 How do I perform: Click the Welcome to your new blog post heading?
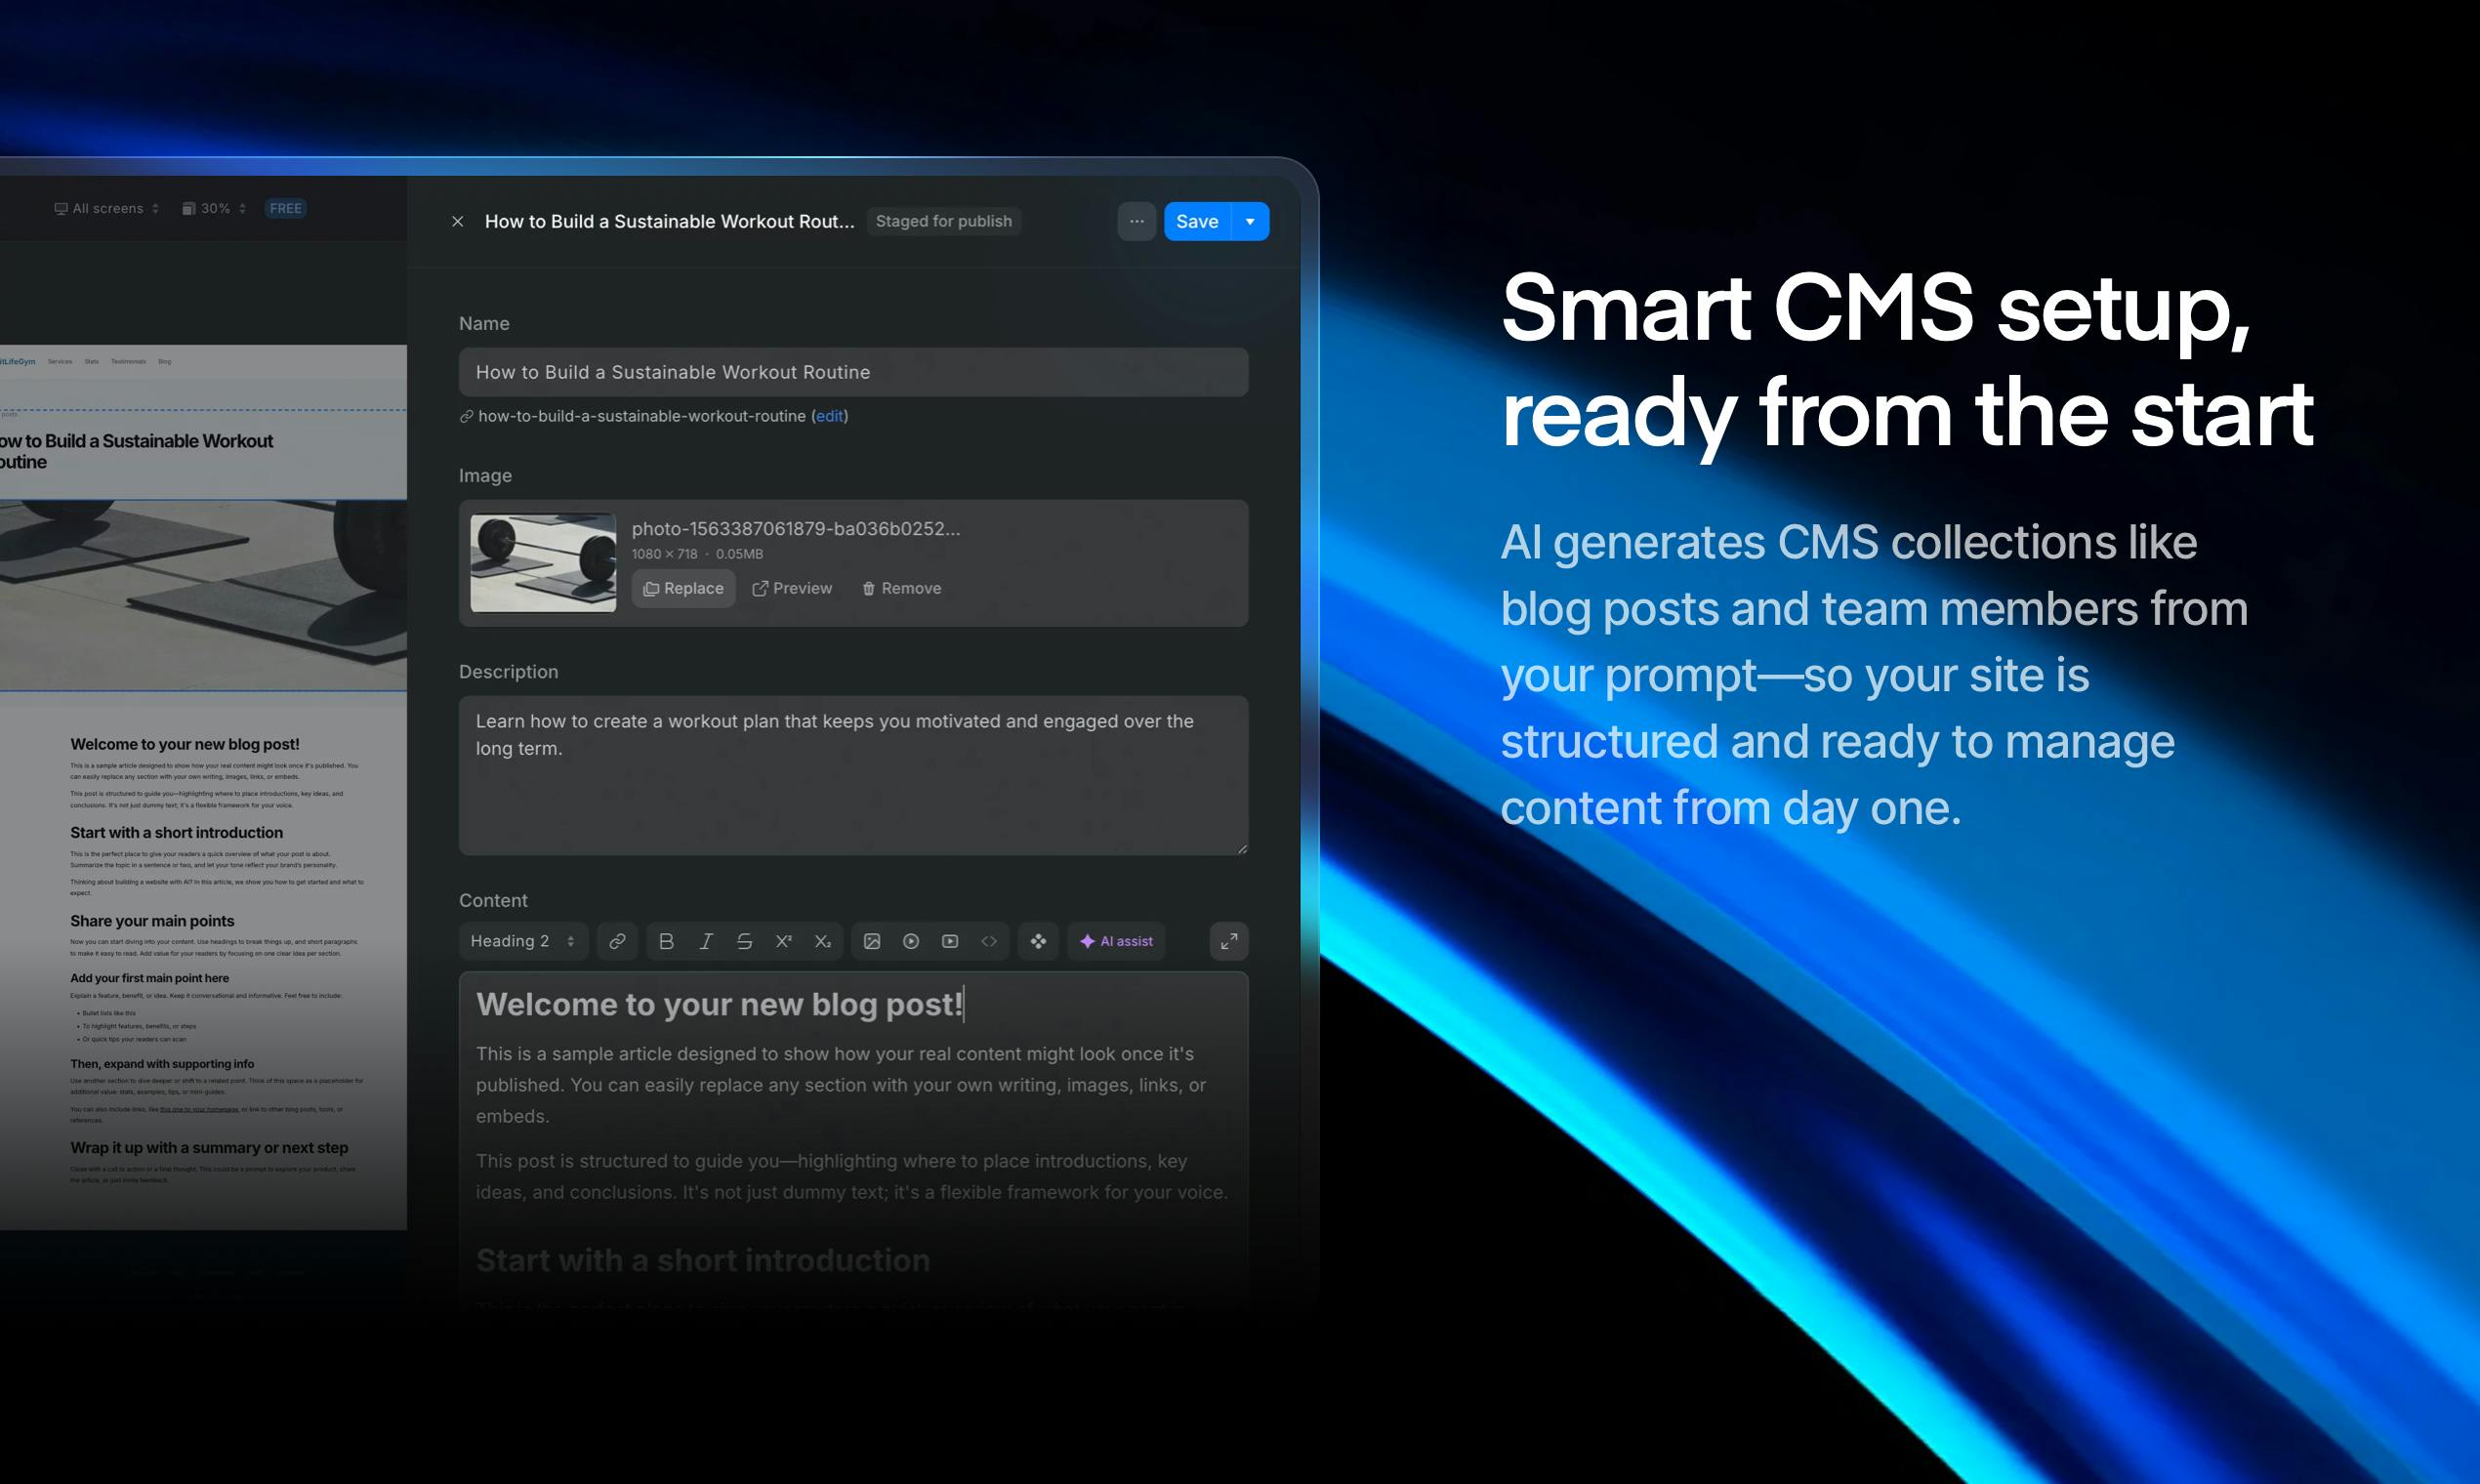pos(719,1005)
